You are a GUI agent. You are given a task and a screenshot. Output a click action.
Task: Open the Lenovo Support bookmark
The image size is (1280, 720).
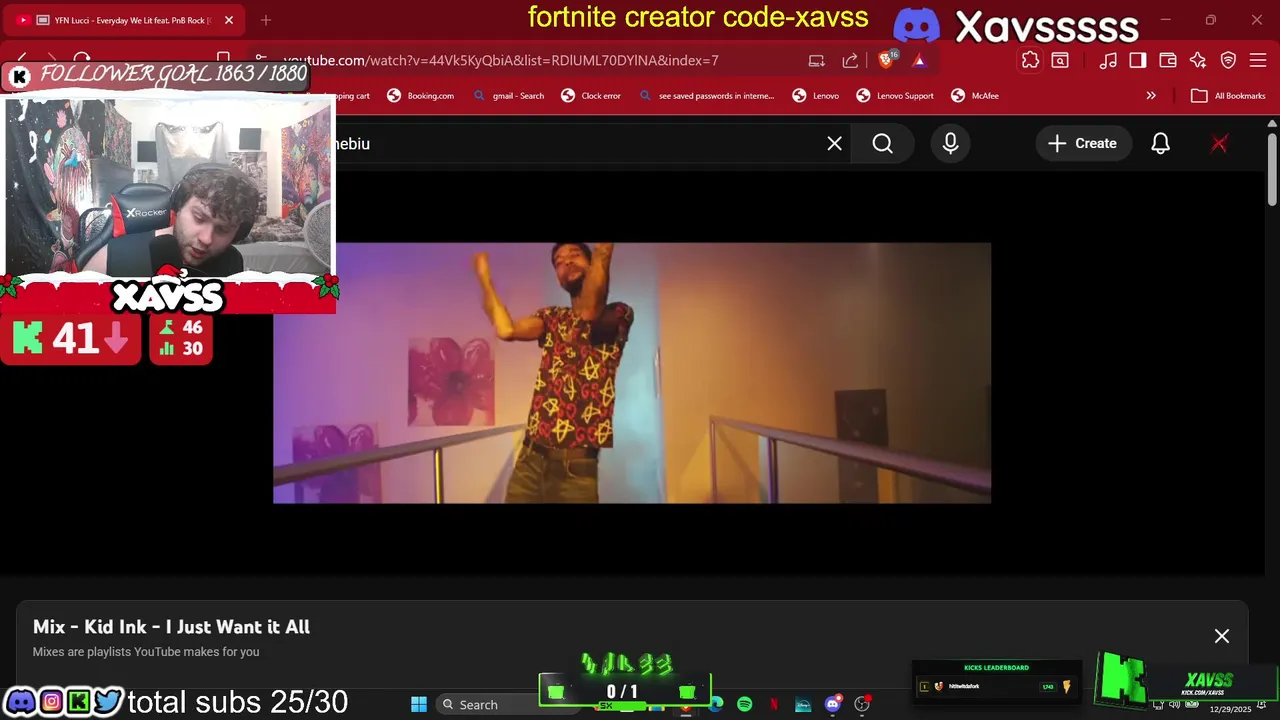[895, 96]
